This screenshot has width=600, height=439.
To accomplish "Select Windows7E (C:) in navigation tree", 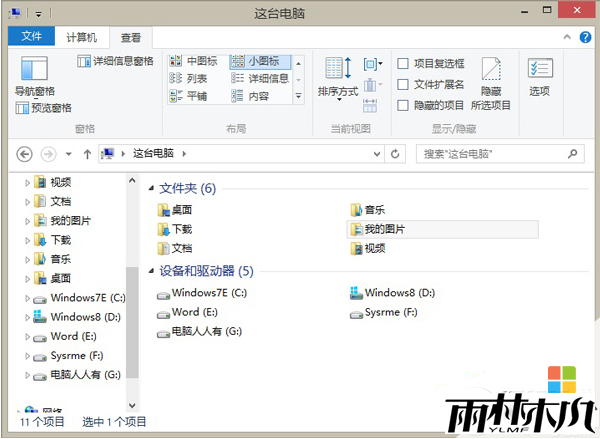I will pos(79,298).
